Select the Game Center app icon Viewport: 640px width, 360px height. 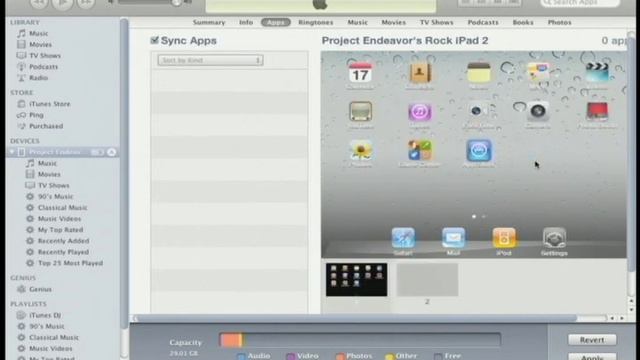click(x=420, y=150)
